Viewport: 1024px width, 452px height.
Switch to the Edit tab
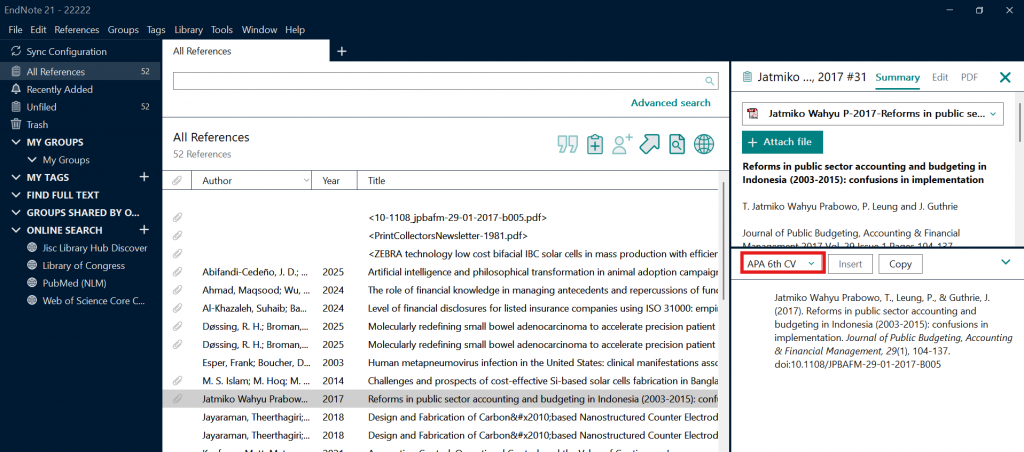940,77
